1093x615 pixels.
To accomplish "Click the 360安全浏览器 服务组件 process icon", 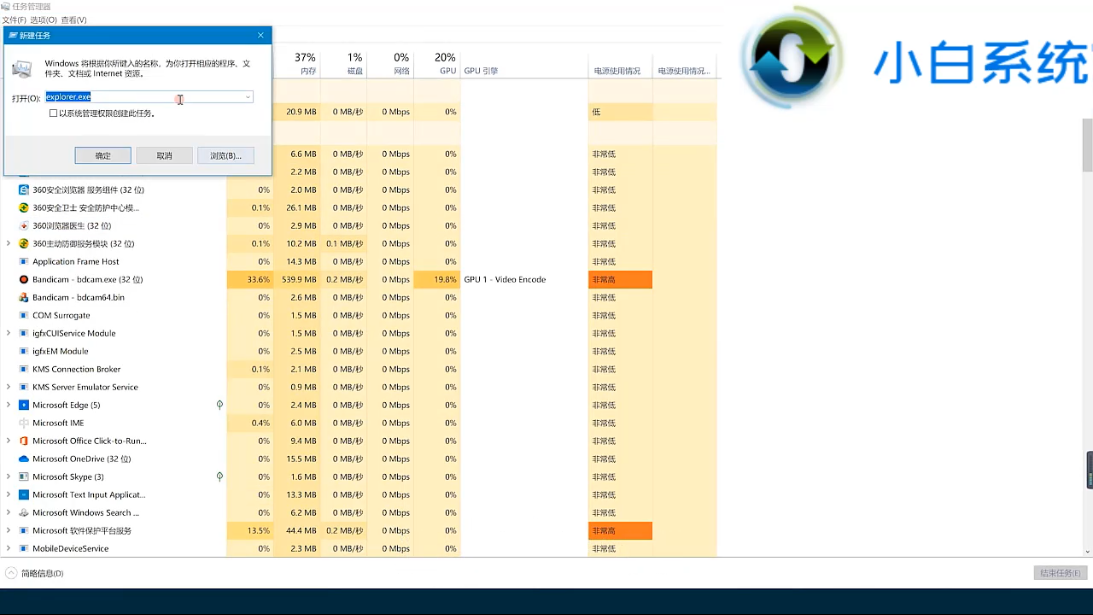I will (x=24, y=190).
